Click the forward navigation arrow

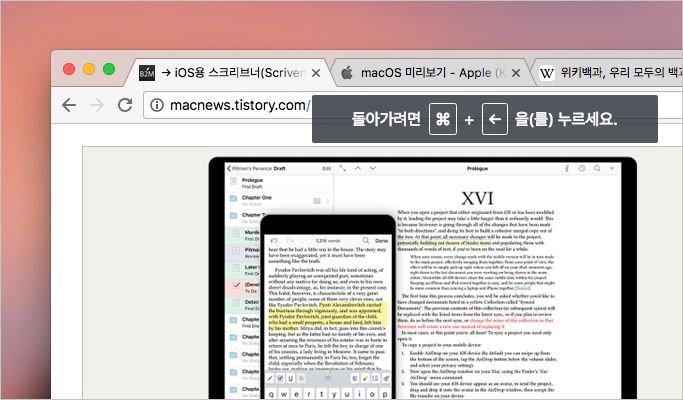[x=97, y=105]
